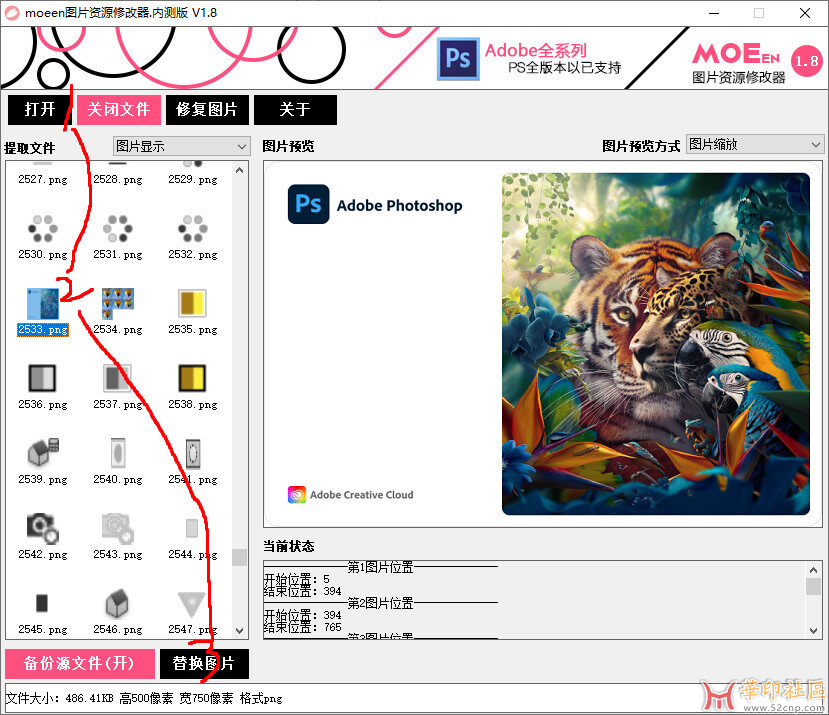
Task: Click the 文件大小 486.41KB status text
Action: 60,699
